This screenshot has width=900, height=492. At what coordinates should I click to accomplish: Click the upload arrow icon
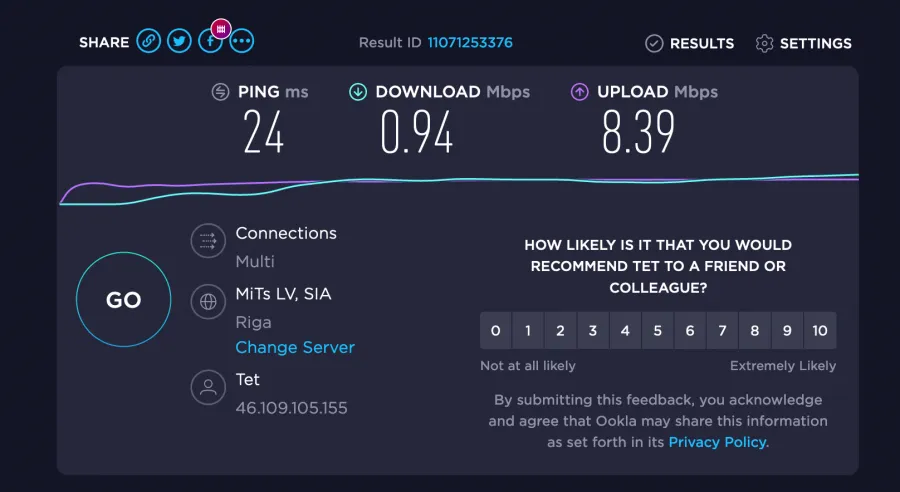[579, 92]
